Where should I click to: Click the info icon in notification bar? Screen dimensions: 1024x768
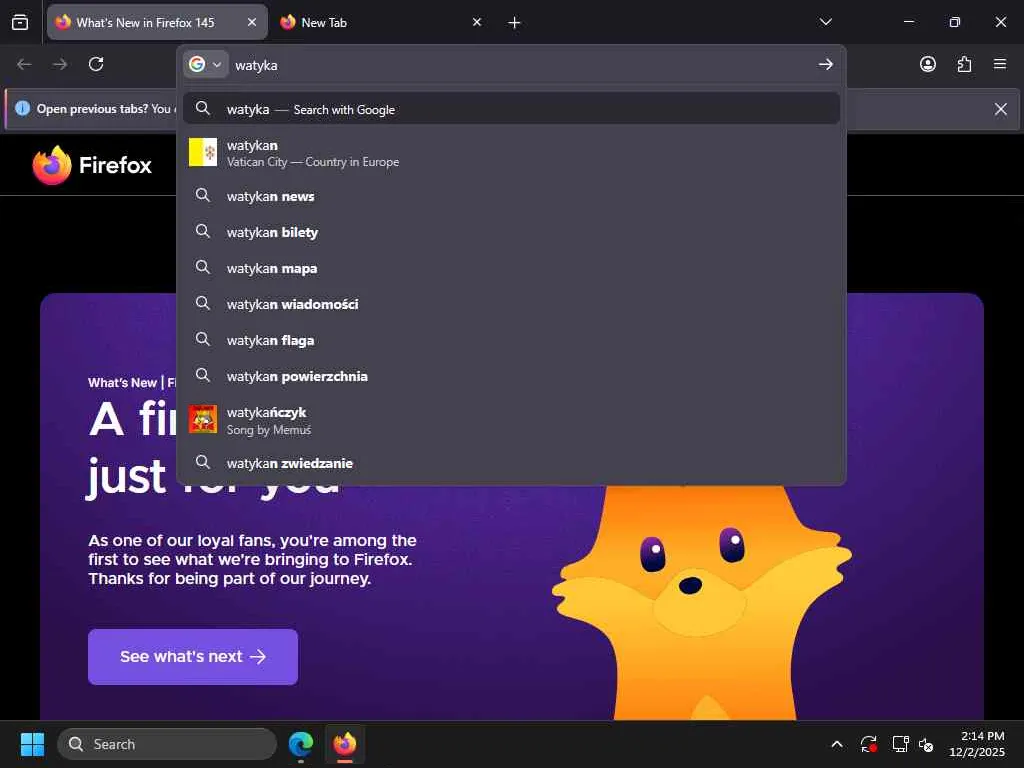[x=22, y=108]
